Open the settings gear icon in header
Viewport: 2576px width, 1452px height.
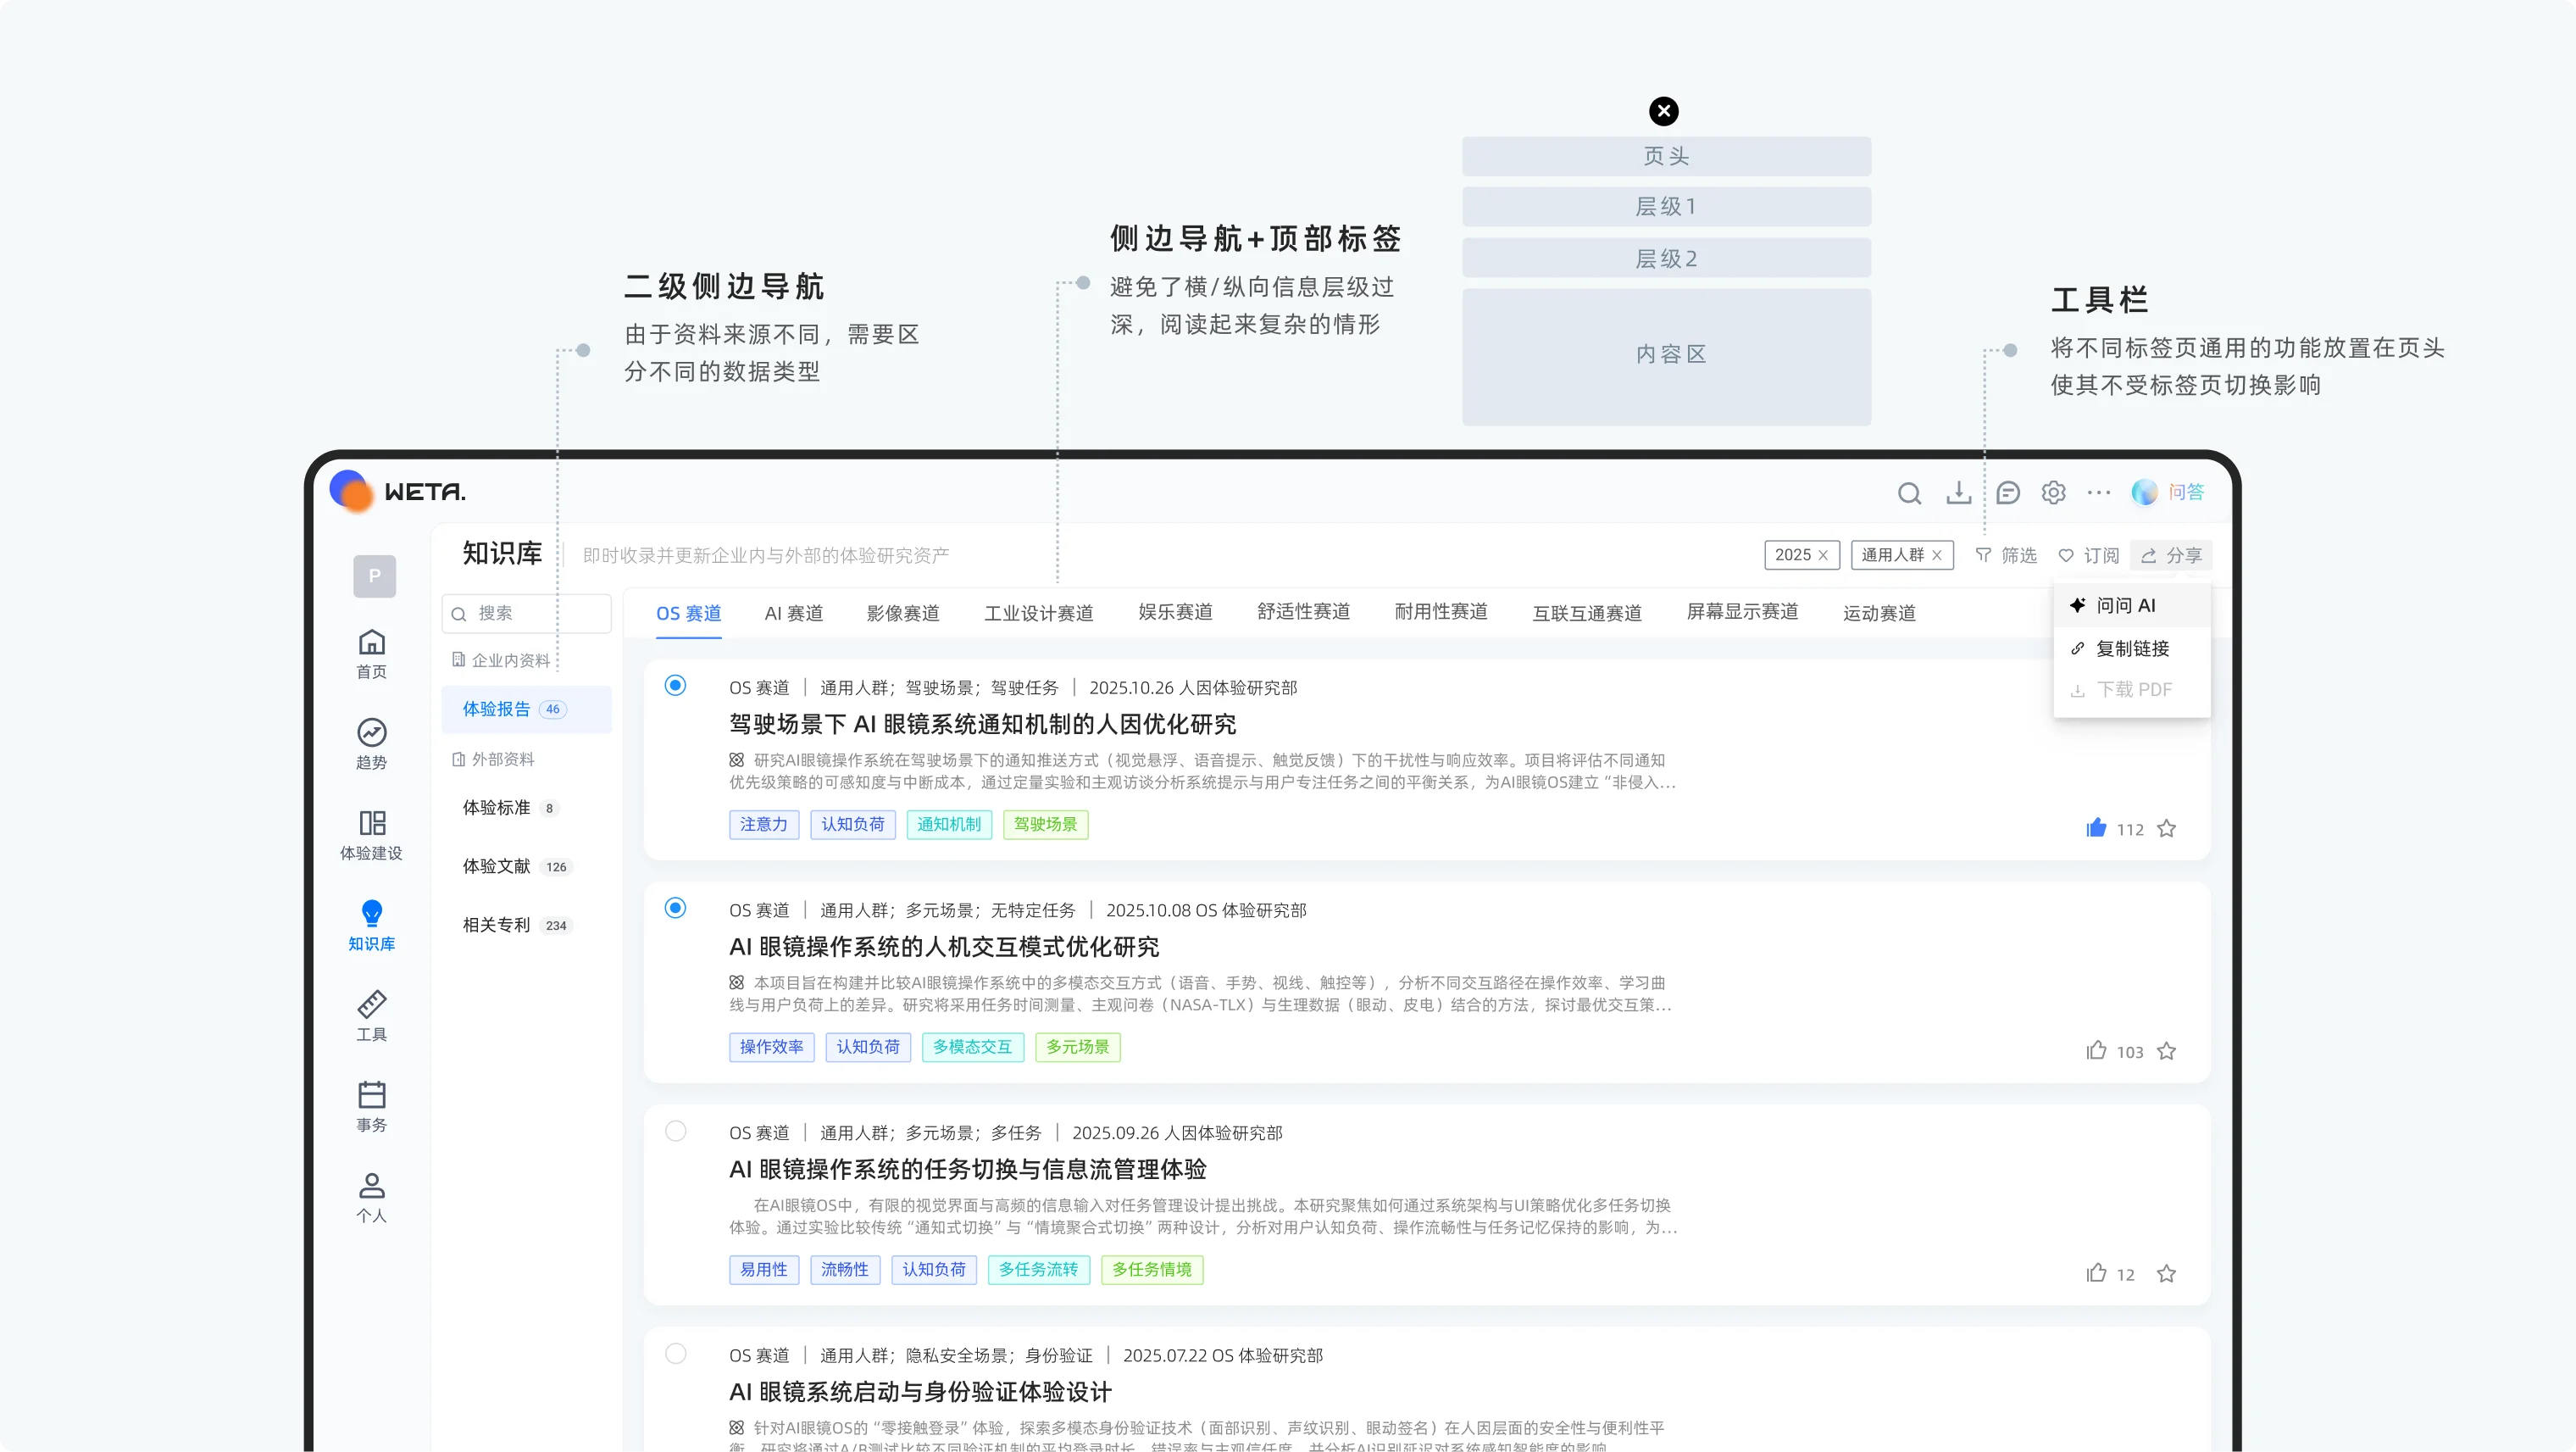coord(2053,493)
